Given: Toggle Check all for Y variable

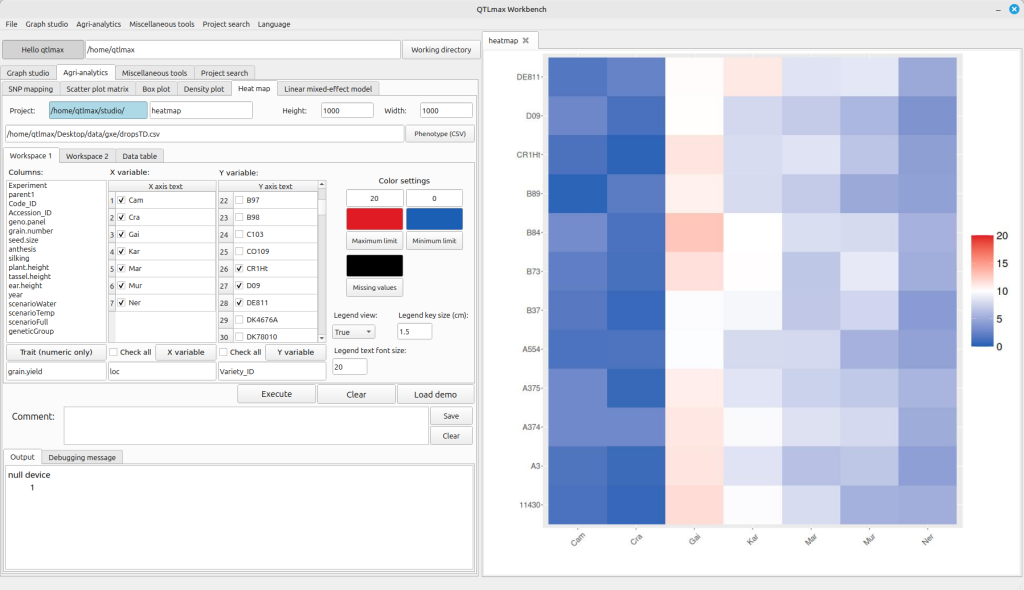Looking at the screenshot, I should (x=225, y=352).
